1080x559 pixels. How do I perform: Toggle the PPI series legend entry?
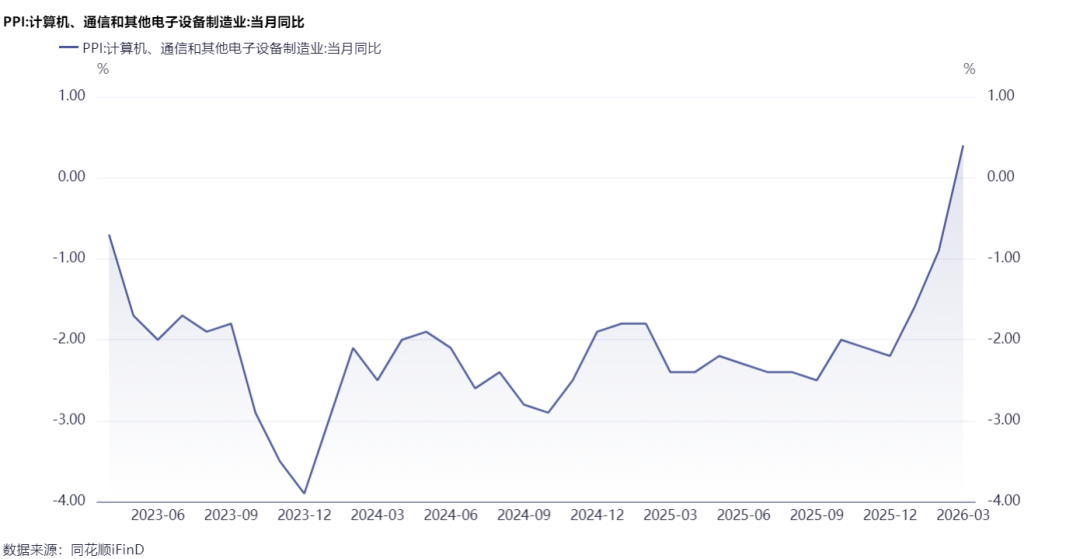click(x=221, y=48)
